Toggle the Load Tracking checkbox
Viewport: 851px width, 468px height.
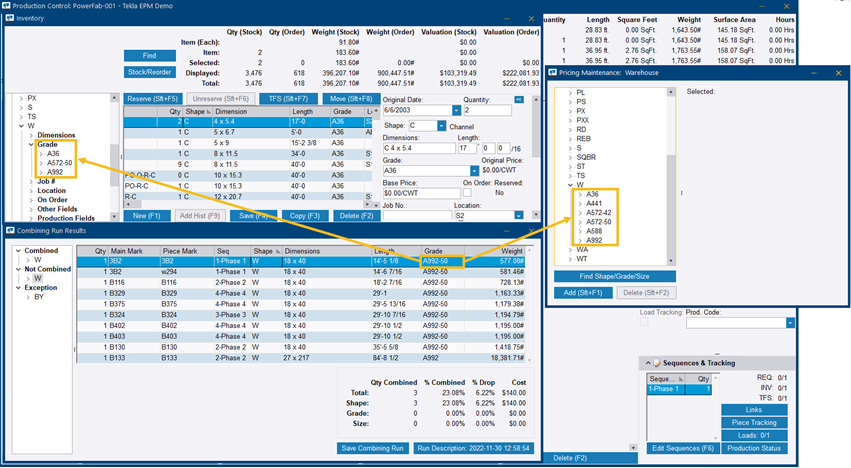(x=645, y=323)
